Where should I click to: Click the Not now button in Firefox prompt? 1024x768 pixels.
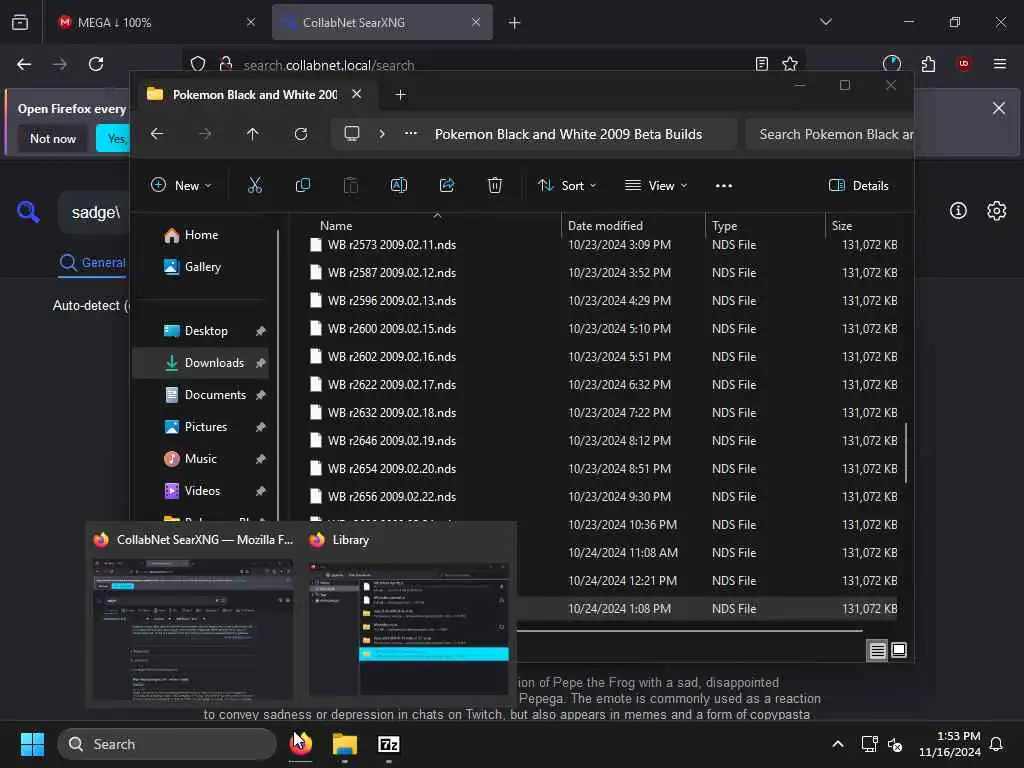click(53, 138)
